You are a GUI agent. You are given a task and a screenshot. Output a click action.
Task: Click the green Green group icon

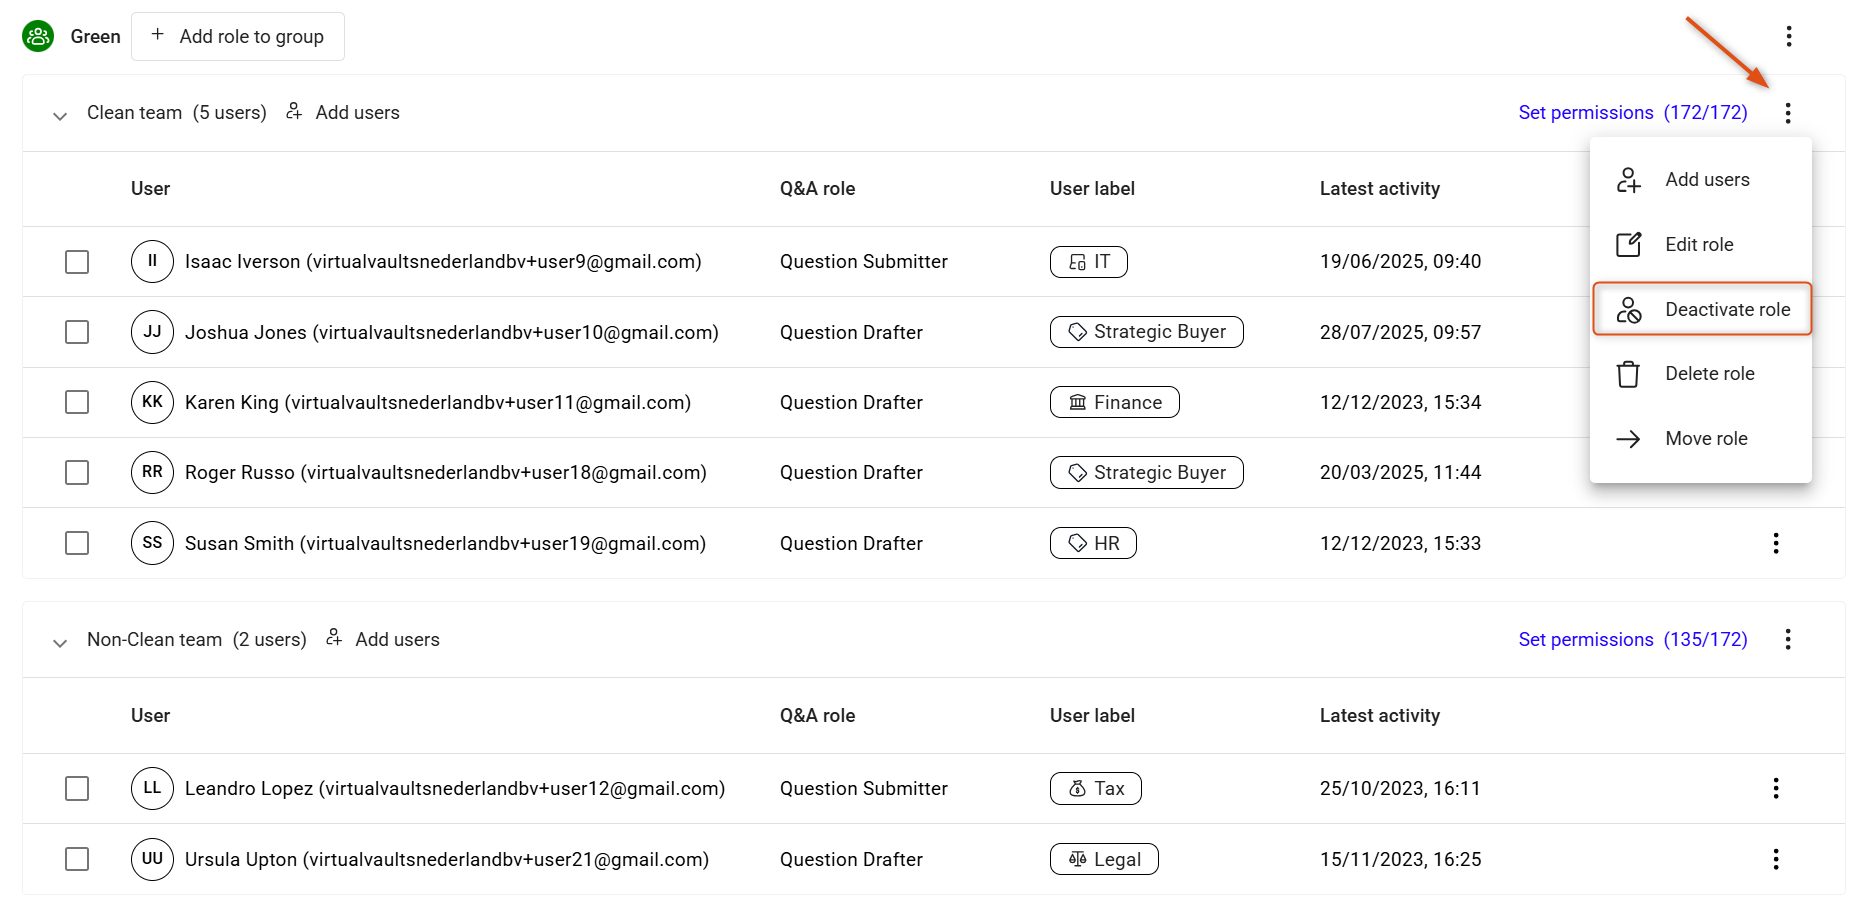38,36
